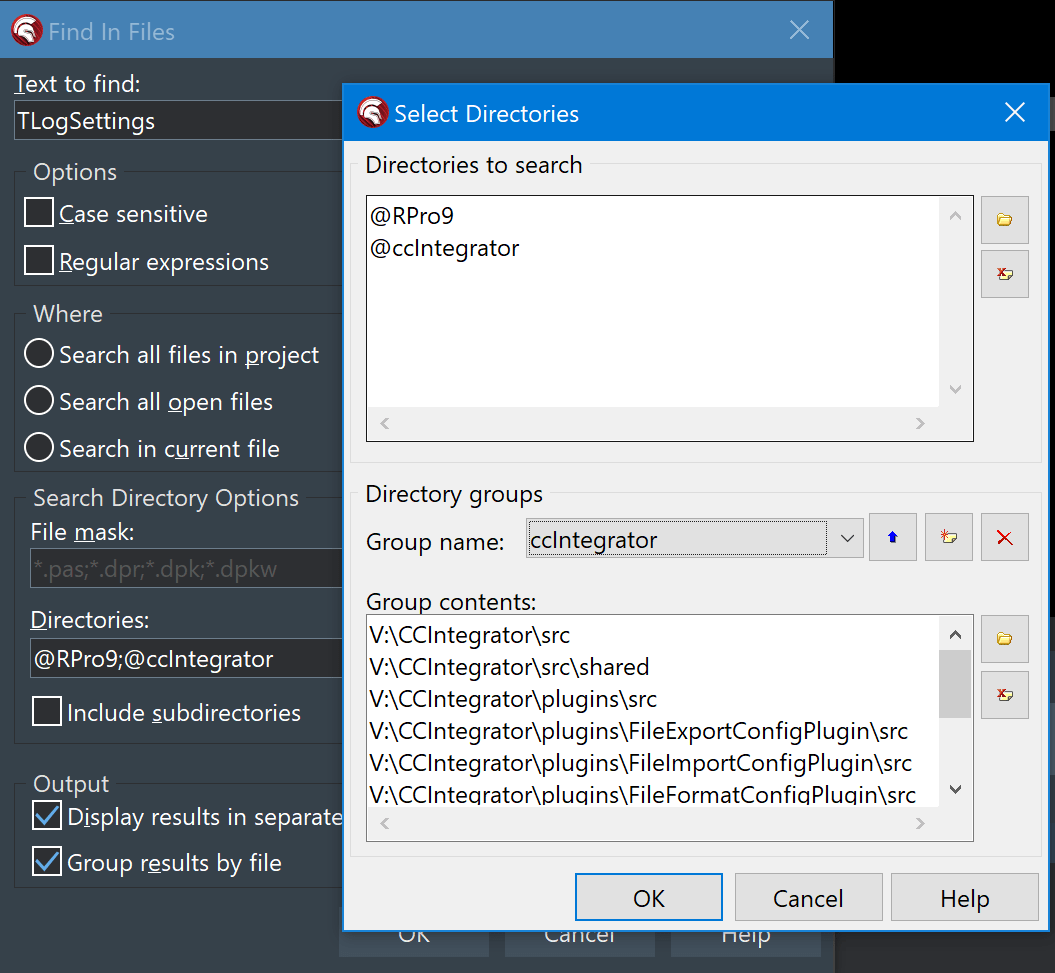Image resolution: width=1055 pixels, height=973 pixels.
Task: Enable the Case sensitive checkbox
Action: tap(38, 212)
